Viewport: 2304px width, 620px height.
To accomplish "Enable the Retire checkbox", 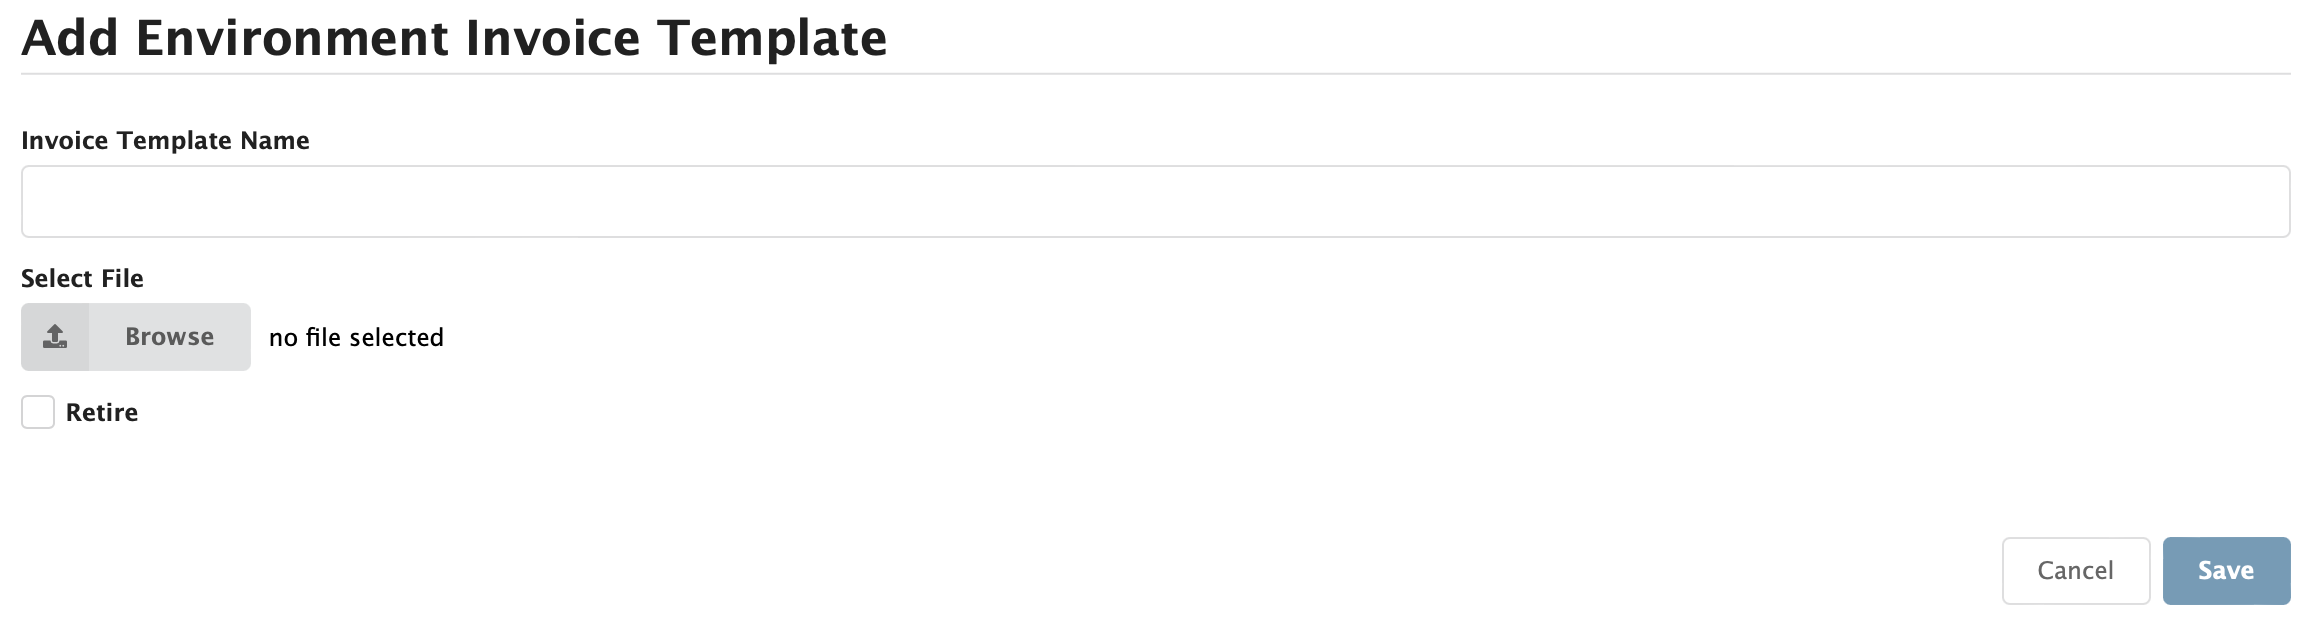I will click(x=37, y=412).
